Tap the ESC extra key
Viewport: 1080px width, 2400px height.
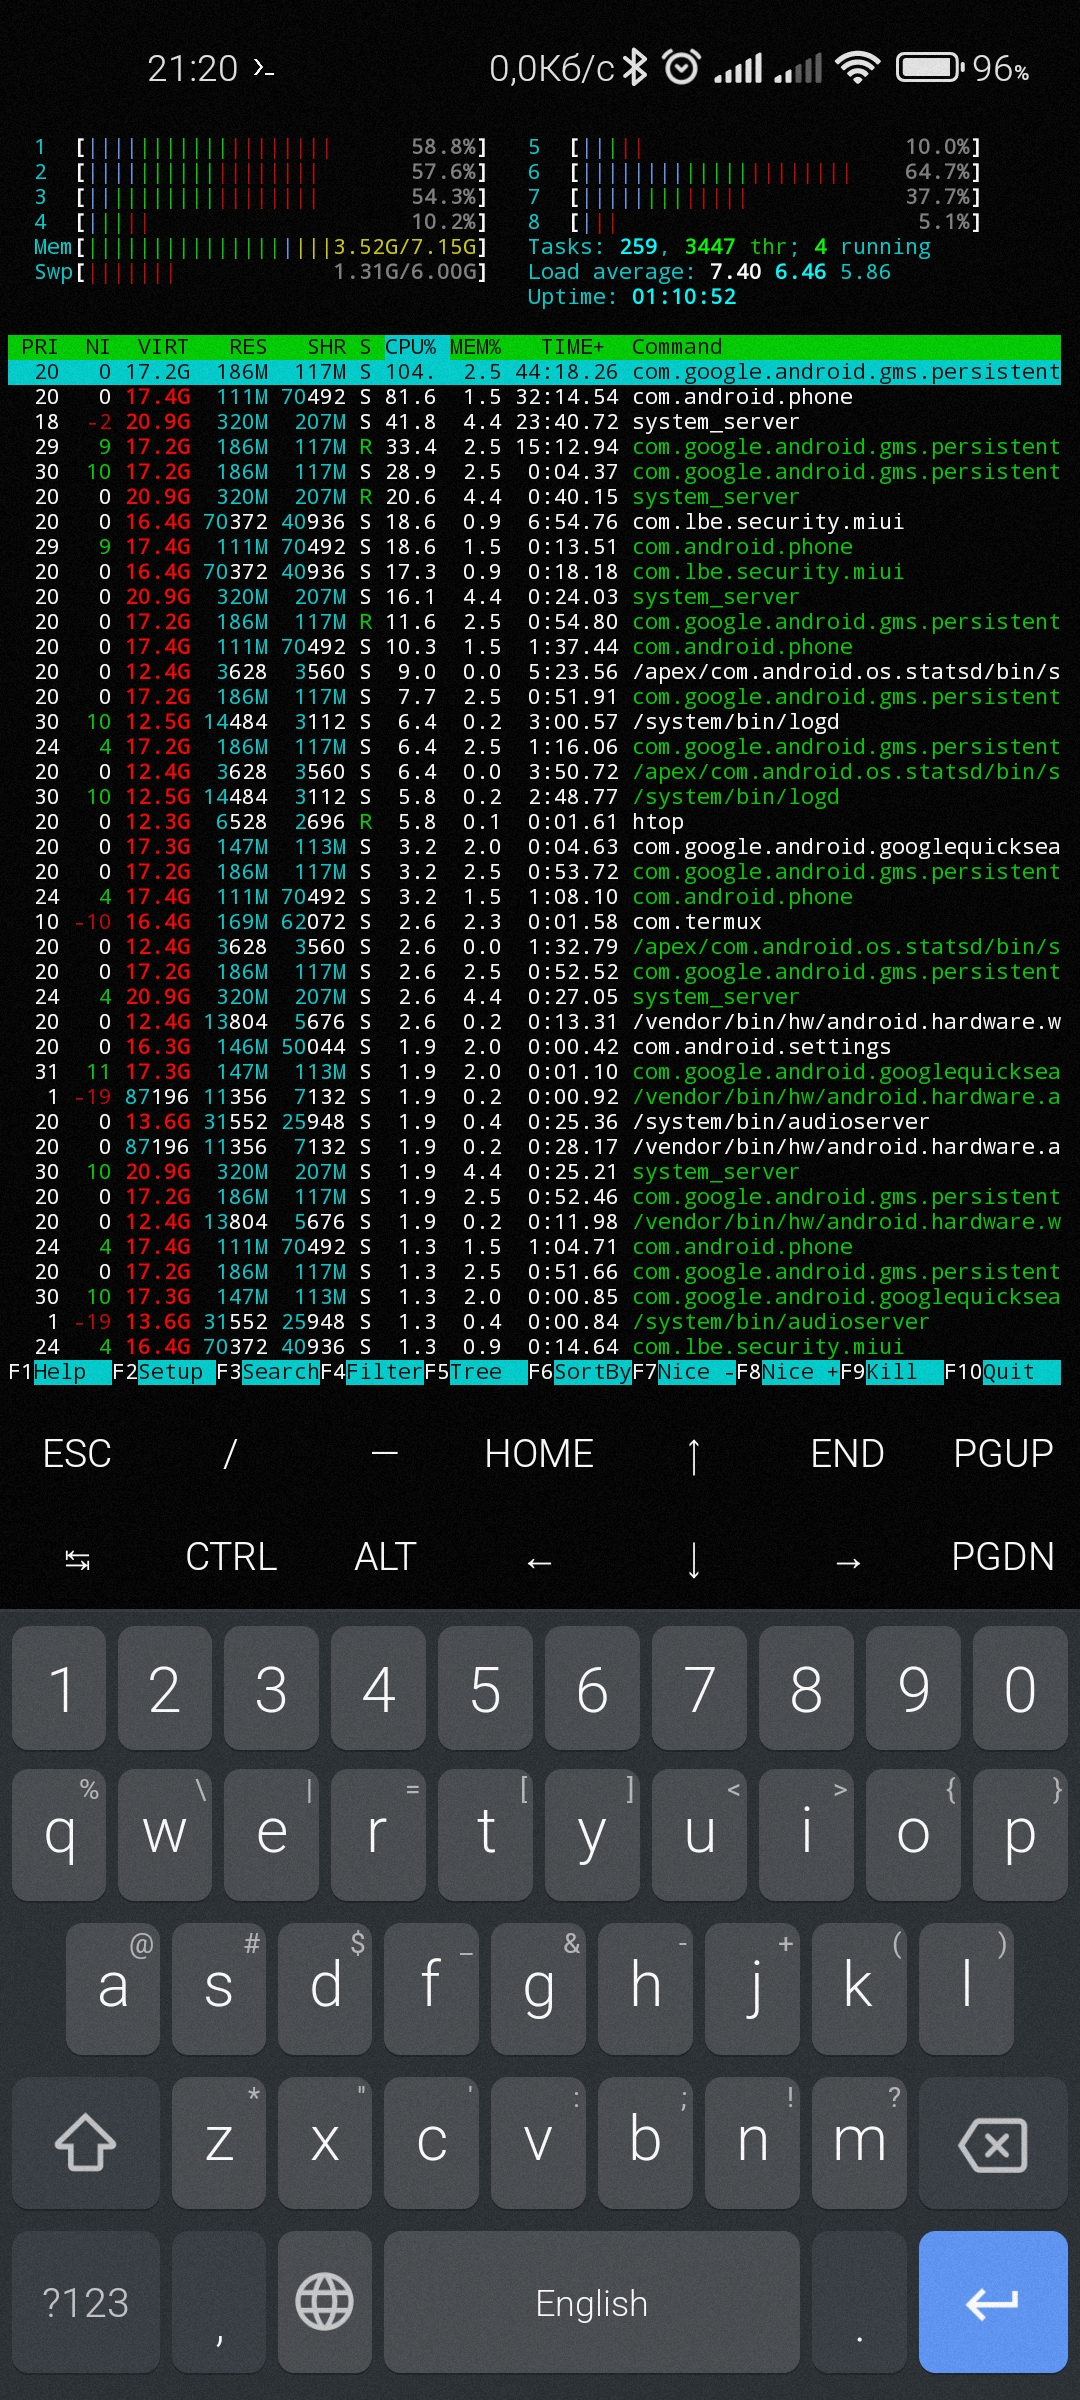77,1454
